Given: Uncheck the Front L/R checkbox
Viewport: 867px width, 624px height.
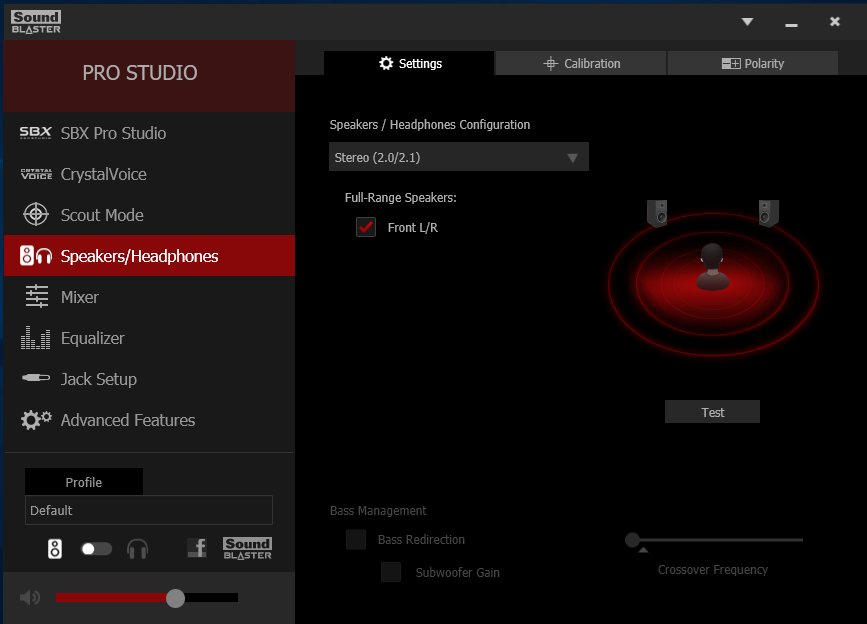Looking at the screenshot, I should [x=365, y=227].
